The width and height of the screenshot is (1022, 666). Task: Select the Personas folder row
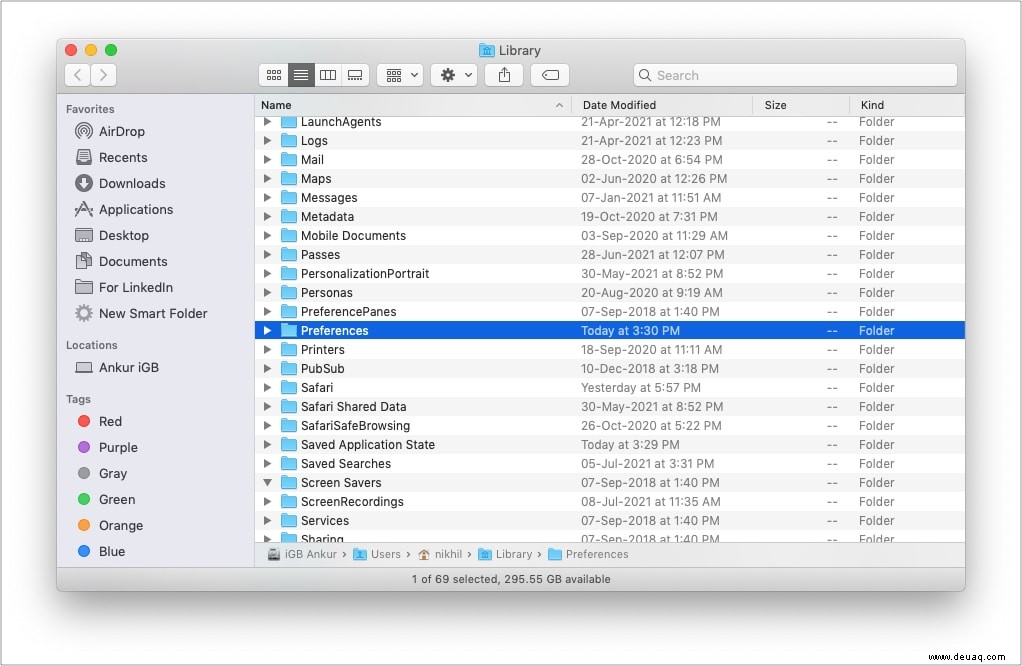click(x=609, y=293)
